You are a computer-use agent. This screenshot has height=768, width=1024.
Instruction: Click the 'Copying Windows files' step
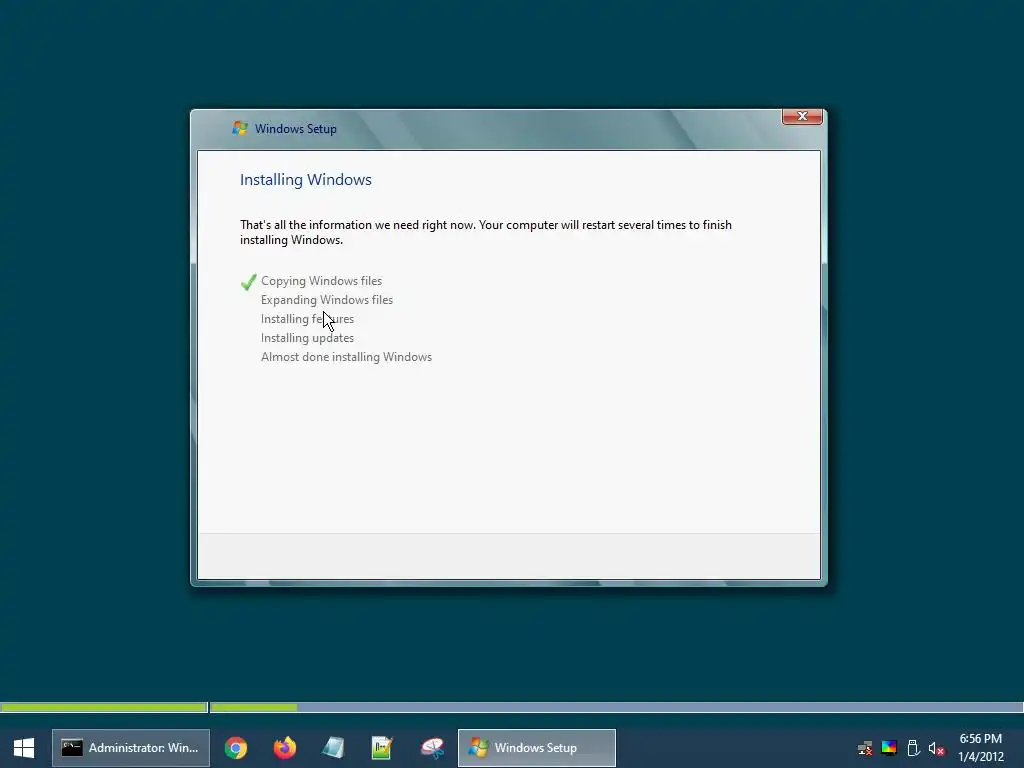coord(321,281)
